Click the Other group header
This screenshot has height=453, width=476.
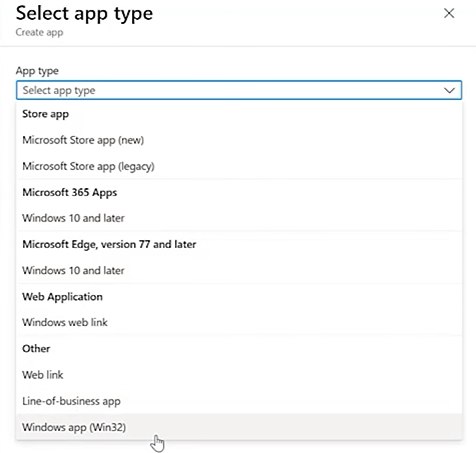click(36, 349)
